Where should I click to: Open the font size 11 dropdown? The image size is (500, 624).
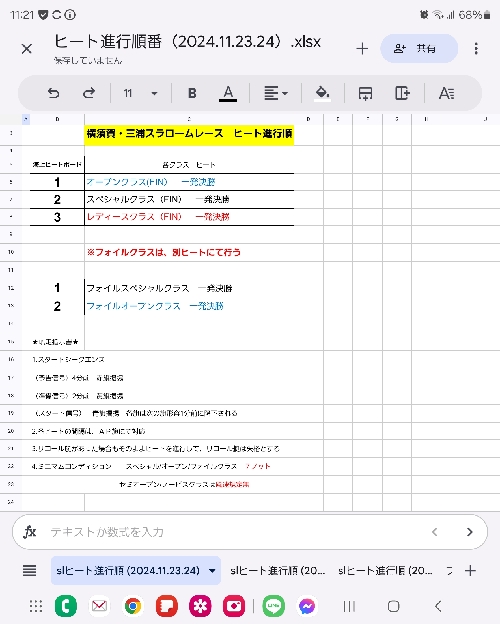[x=140, y=93]
